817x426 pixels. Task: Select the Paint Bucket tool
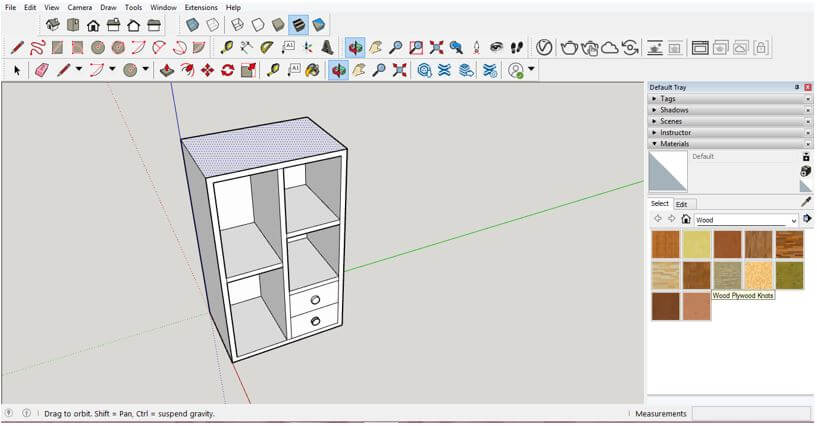click(313, 70)
